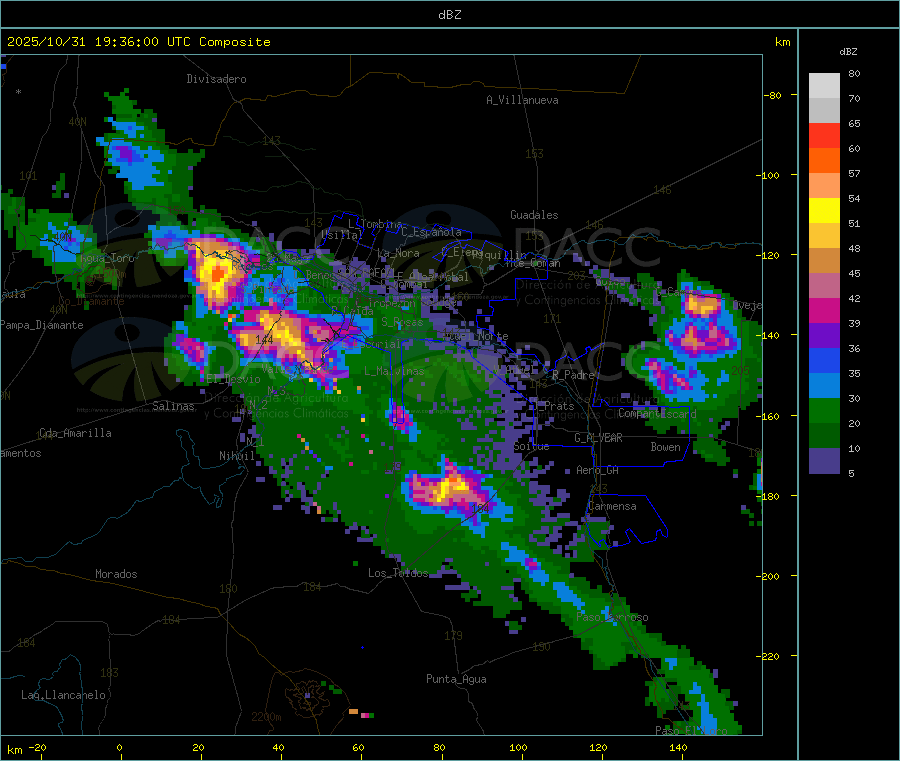Image resolution: width=900 pixels, height=761 pixels.
Task: Click the 2025/10/31 19:36:00 UTC Composite timestamp
Action: [138, 42]
